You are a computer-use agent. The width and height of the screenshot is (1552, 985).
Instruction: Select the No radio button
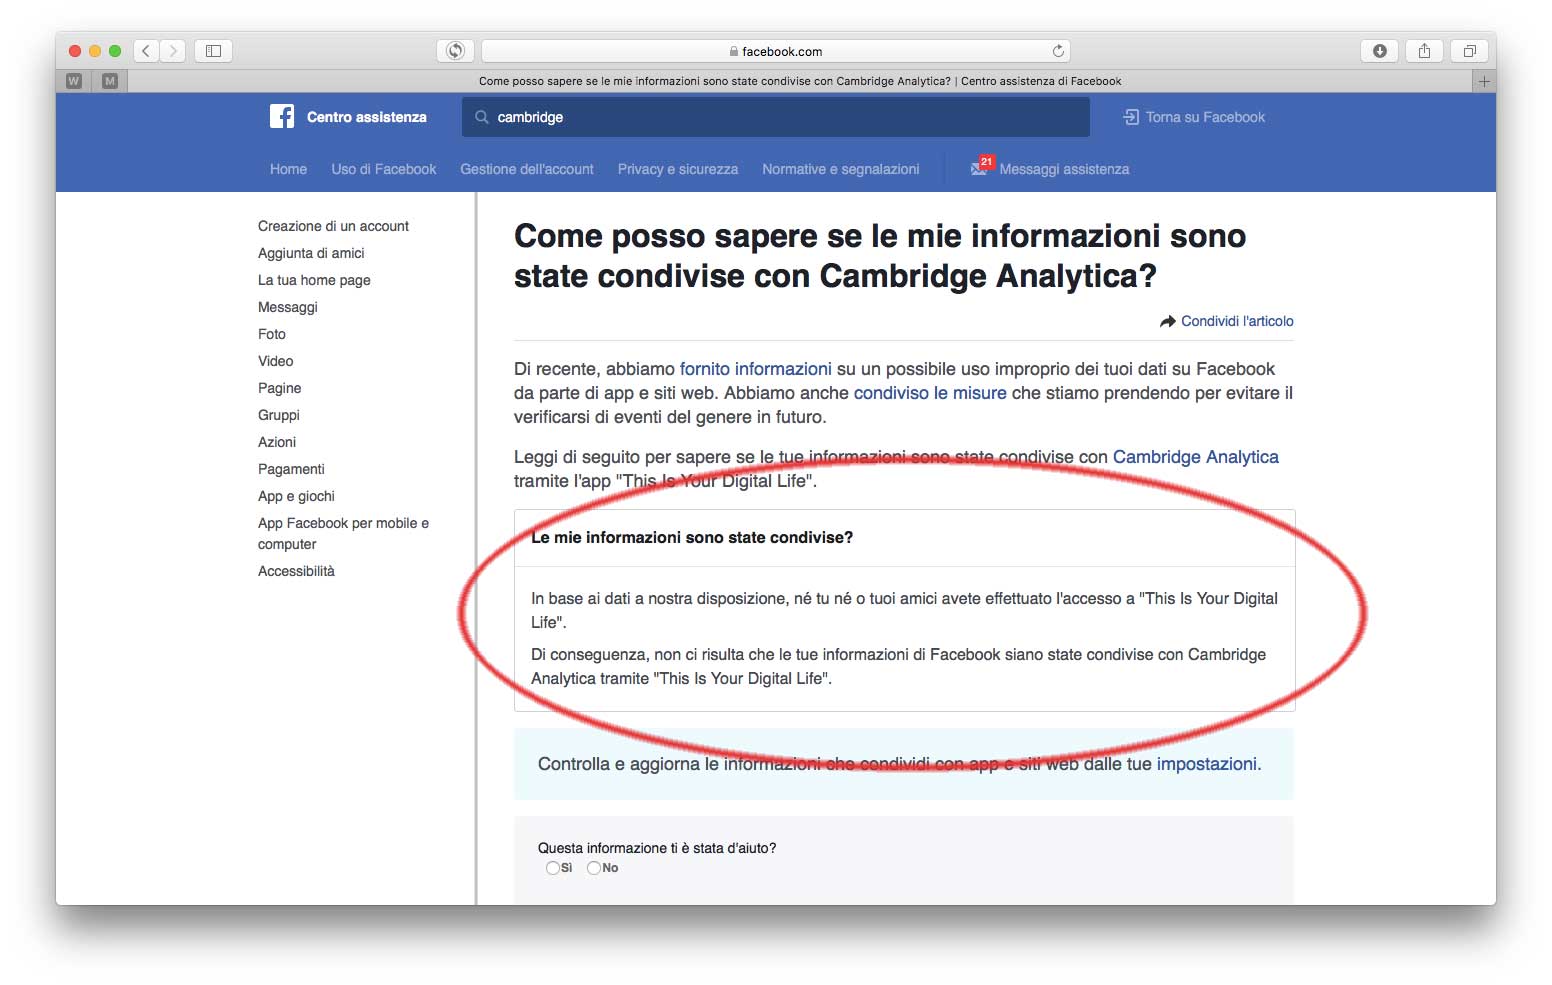click(594, 868)
